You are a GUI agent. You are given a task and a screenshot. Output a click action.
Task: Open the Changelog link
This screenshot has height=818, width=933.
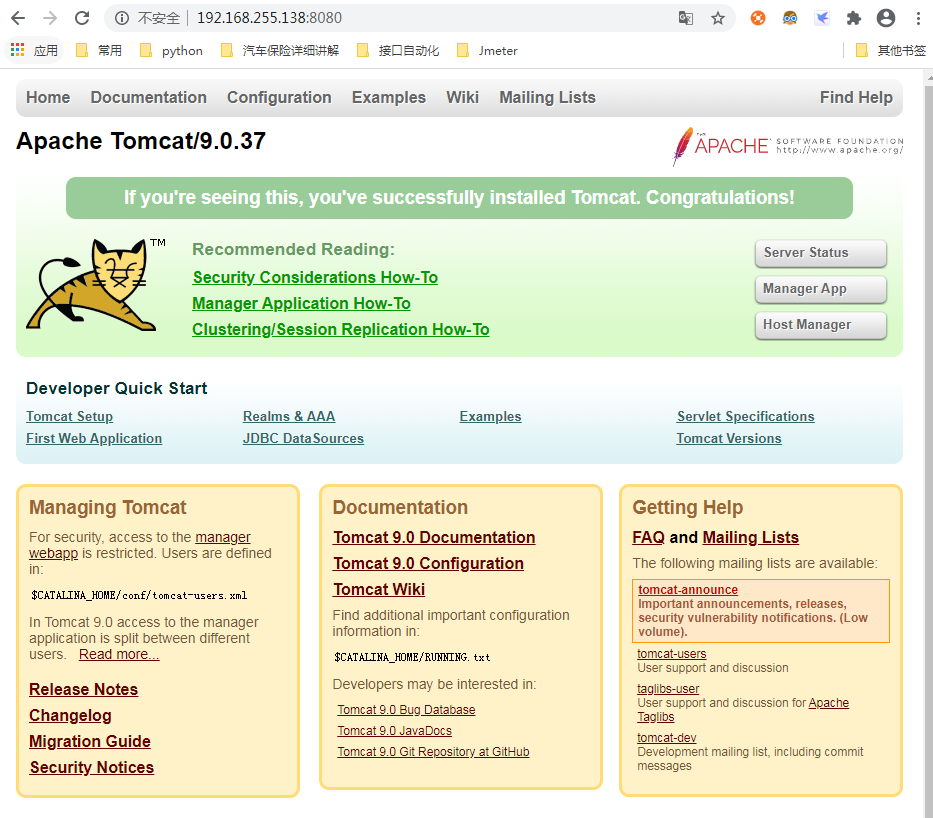point(70,716)
